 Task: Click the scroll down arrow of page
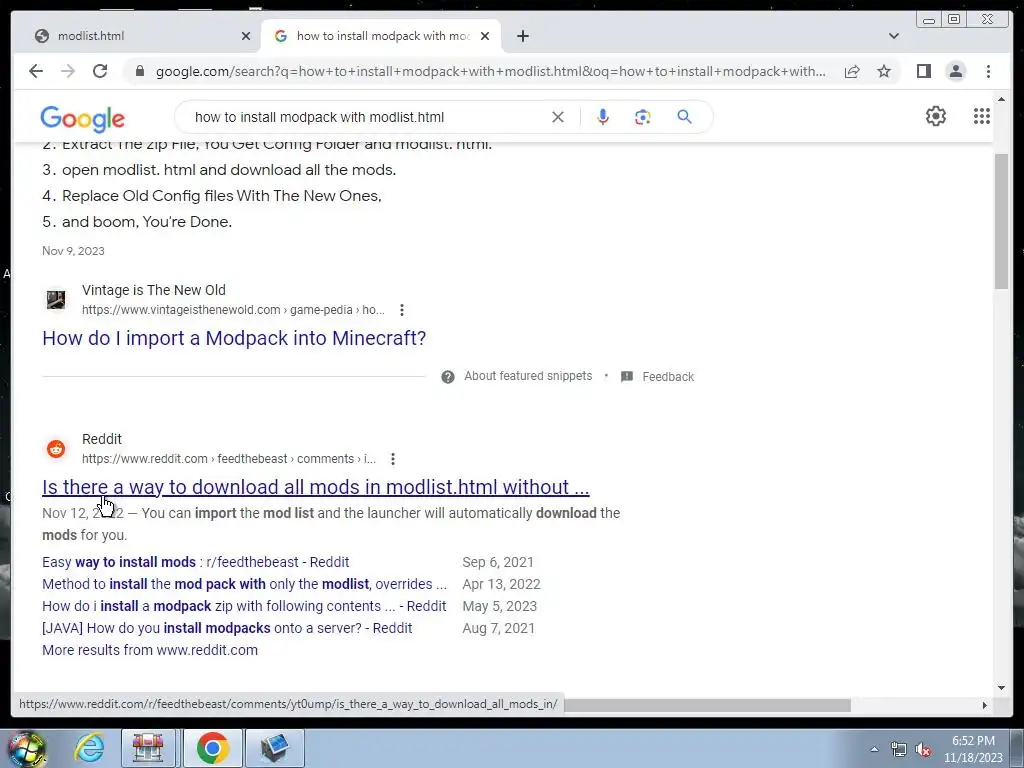pyautogui.click(x=1001, y=688)
